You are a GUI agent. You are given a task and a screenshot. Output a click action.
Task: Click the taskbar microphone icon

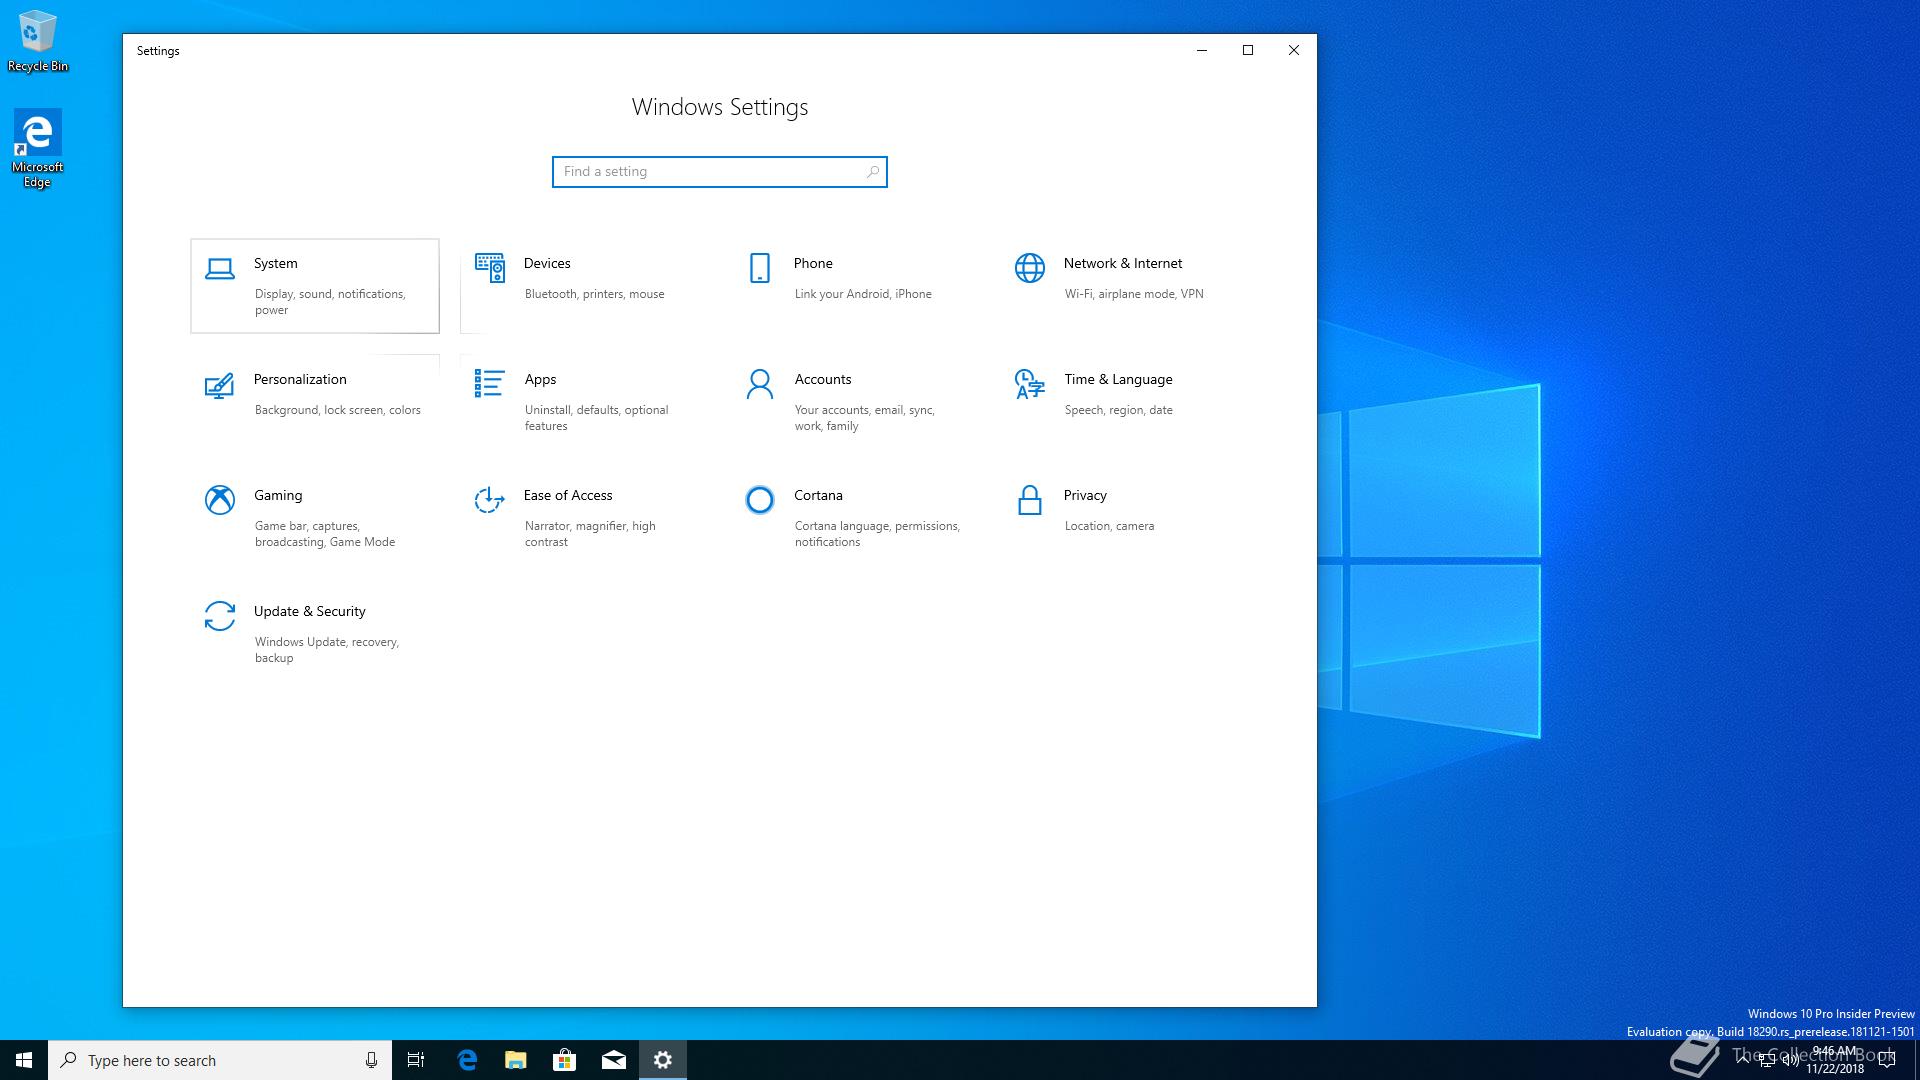[x=371, y=1060]
